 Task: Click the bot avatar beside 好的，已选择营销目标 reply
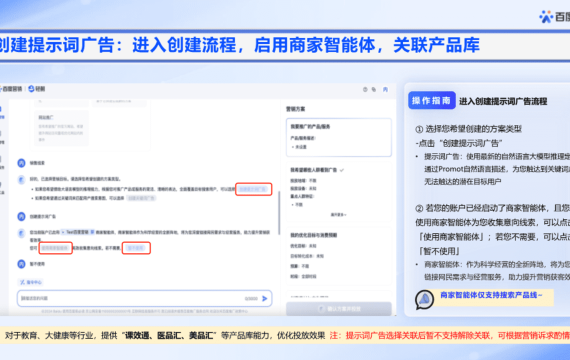click(x=21, y=179)
